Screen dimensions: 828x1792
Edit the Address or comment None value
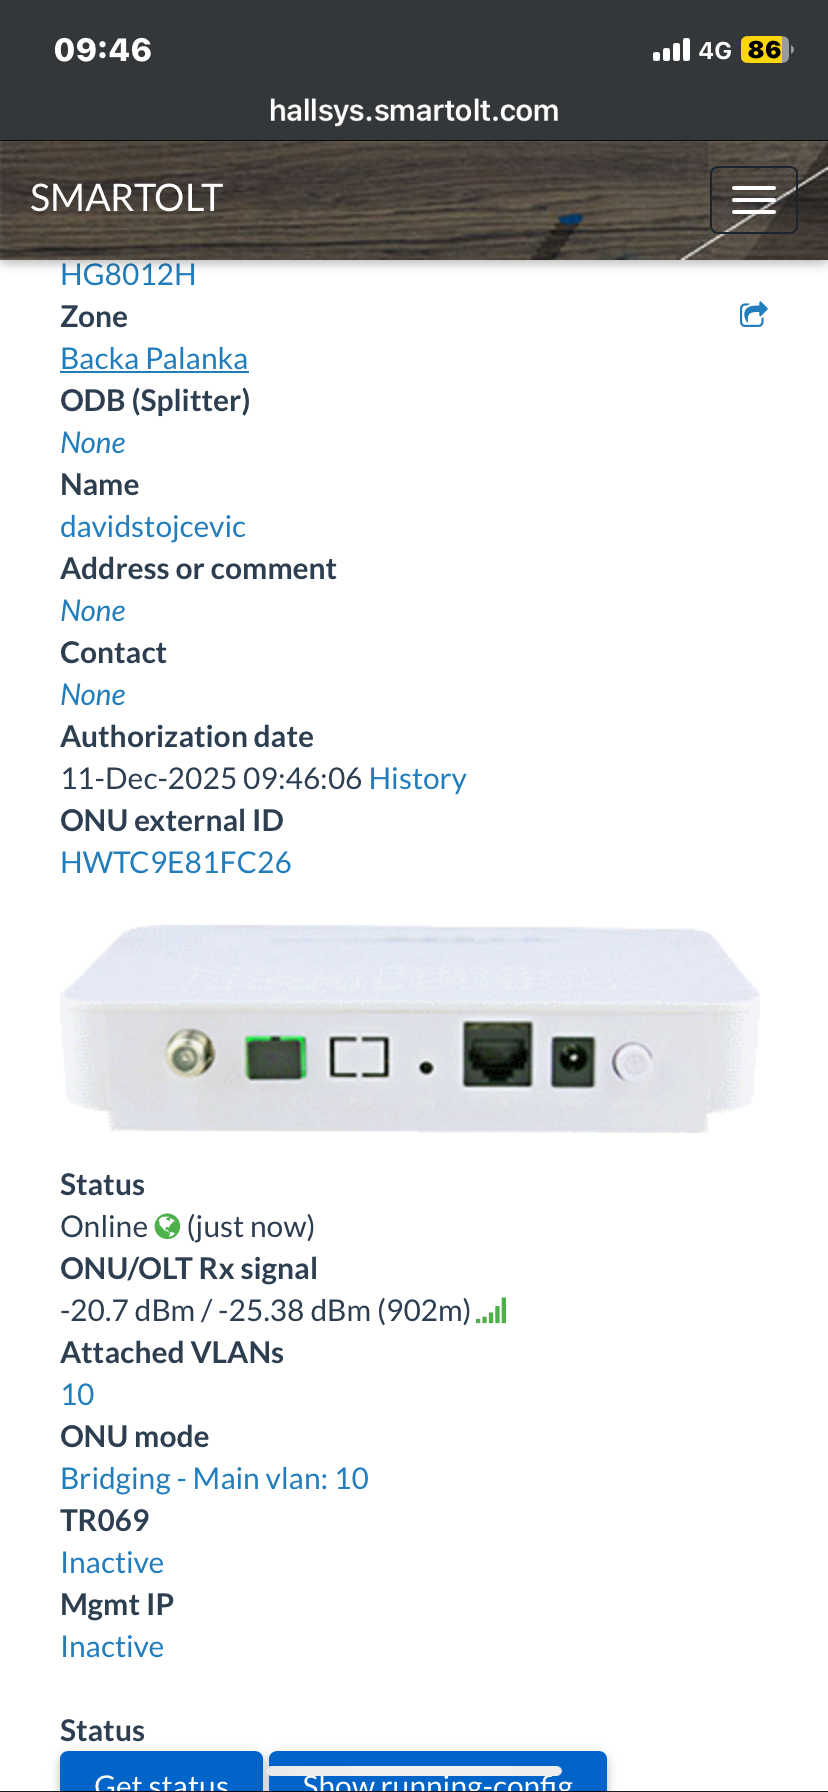click(93, 611)
